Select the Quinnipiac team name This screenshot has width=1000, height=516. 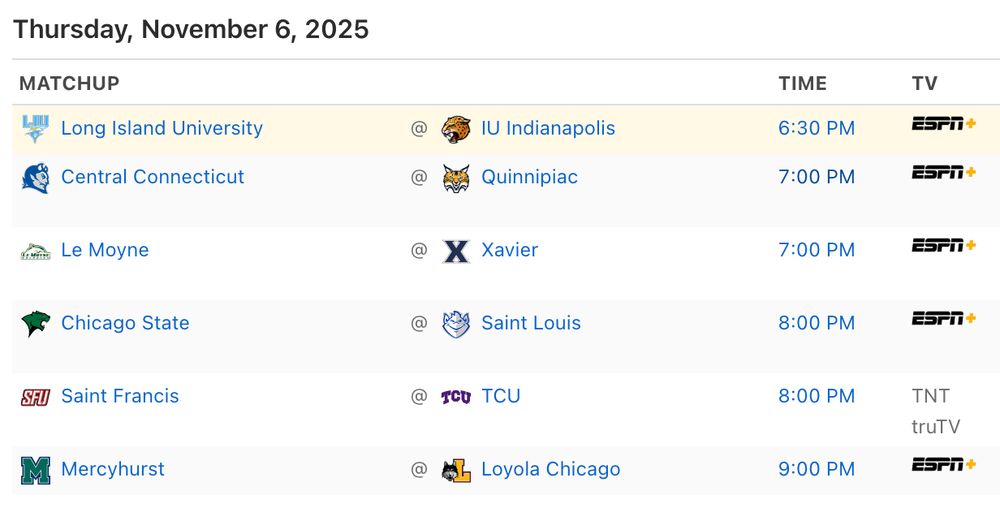pos(529,177)
